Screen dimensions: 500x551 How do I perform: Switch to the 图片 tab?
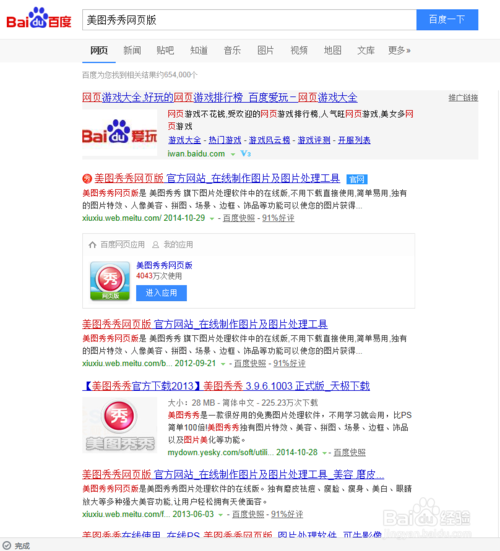(x=265, y=50)
